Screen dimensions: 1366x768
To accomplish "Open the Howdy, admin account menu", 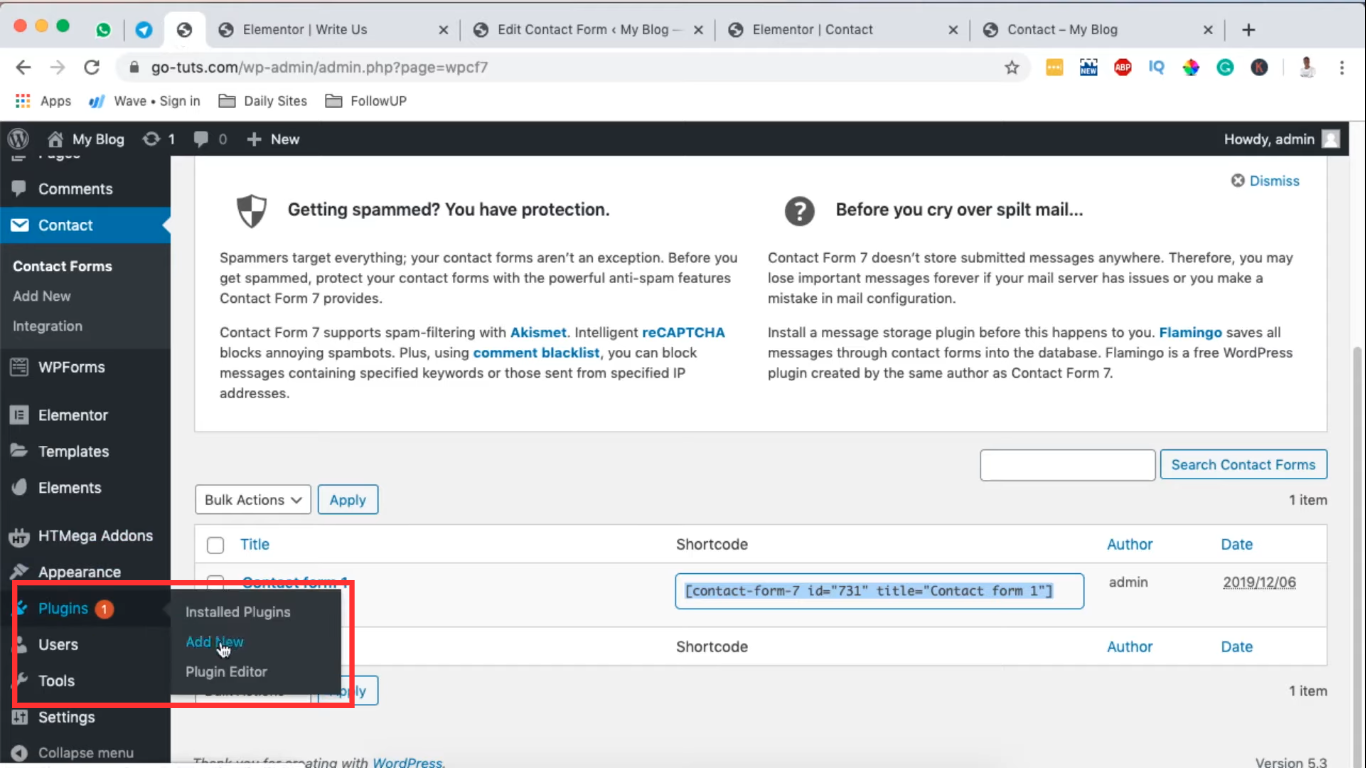I will coord(1281,139).
